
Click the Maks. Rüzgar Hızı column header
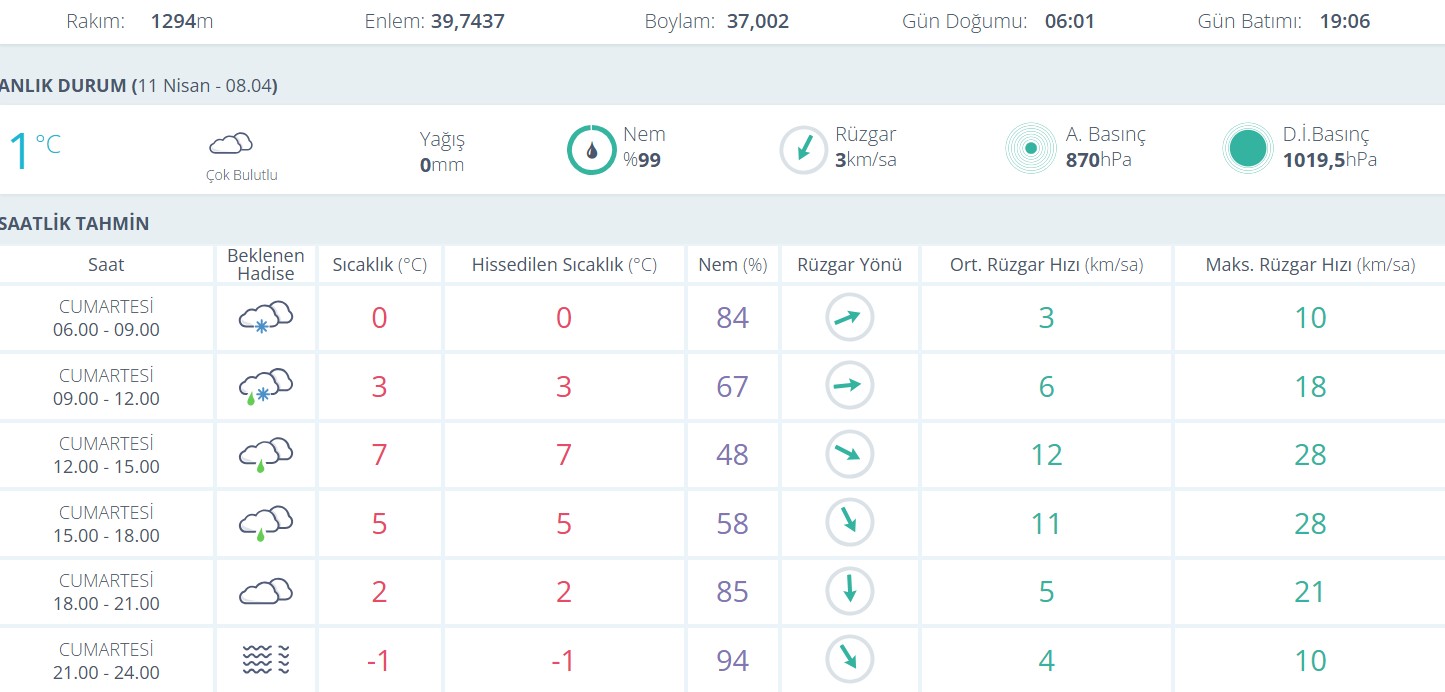pos(1310,265)
